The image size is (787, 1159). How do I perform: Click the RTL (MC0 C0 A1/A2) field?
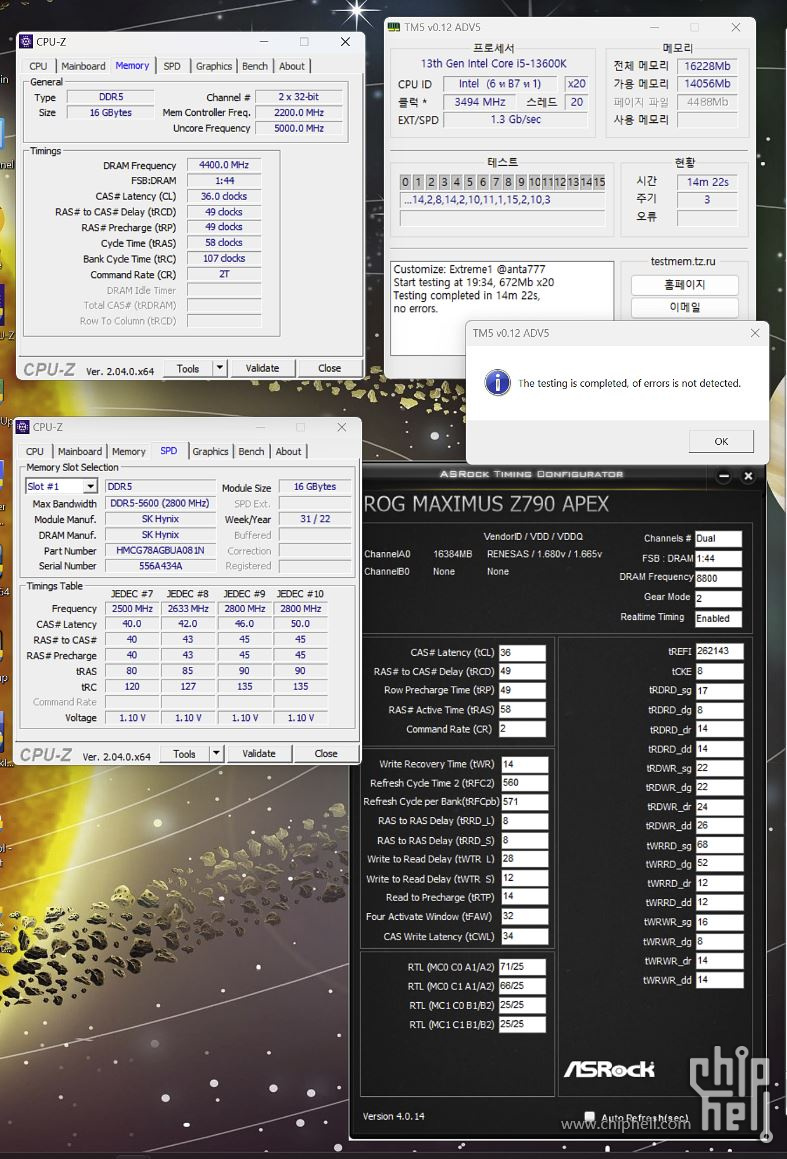point(522,967)
